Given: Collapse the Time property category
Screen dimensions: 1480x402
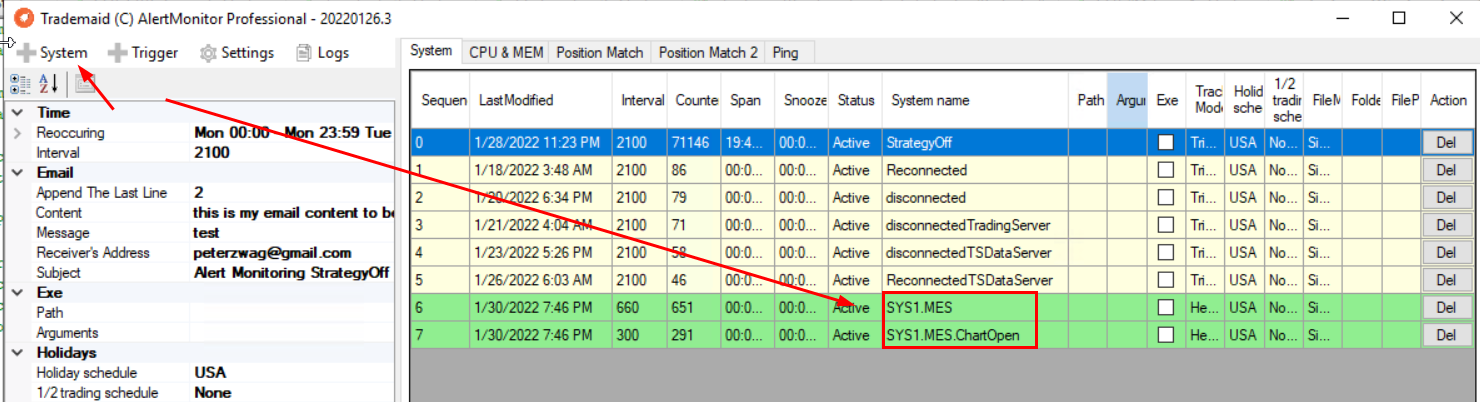Looking at the screenshot, I should click(x=17, y=113).
